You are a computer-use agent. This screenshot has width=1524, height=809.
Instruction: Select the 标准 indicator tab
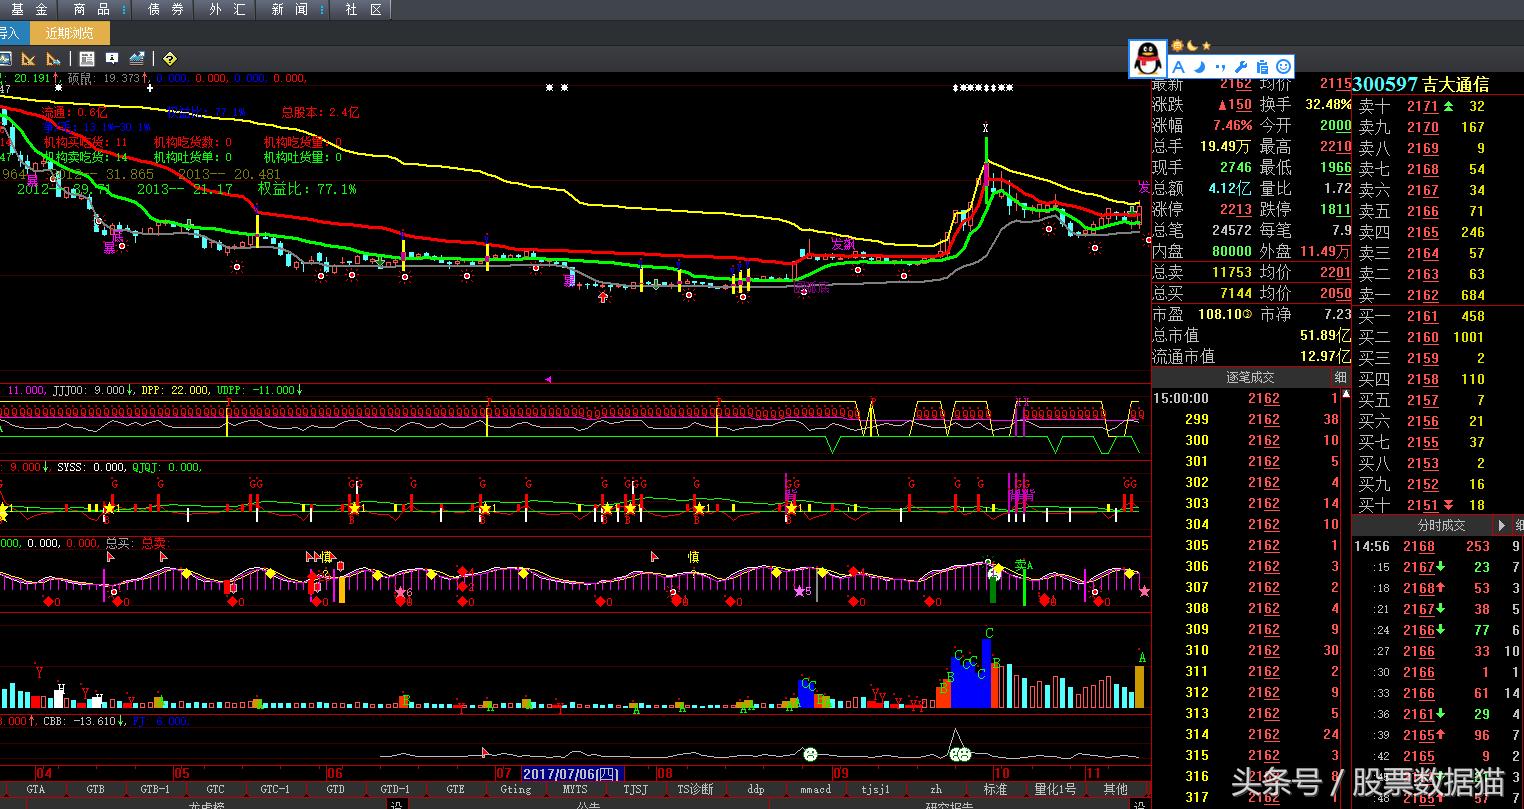995,789
